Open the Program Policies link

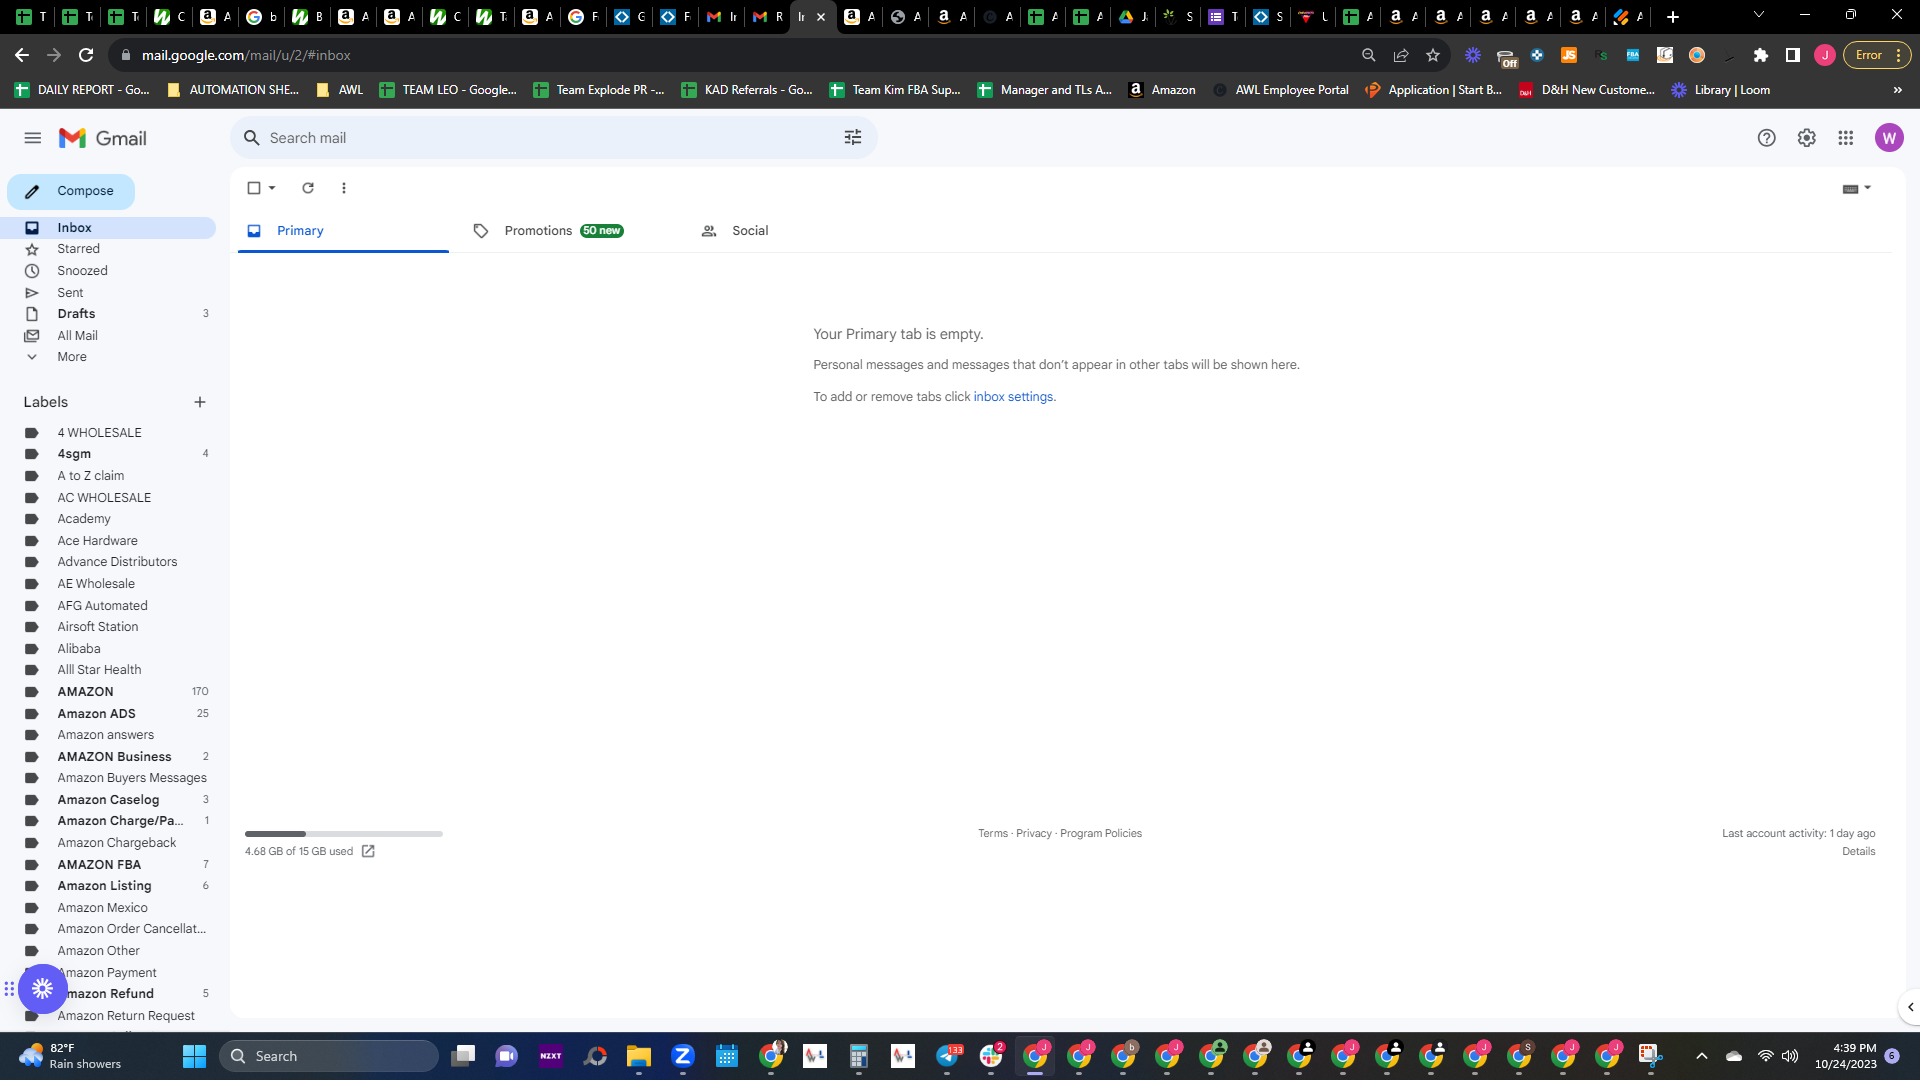pyautogui.click(x=1101, y=833)
